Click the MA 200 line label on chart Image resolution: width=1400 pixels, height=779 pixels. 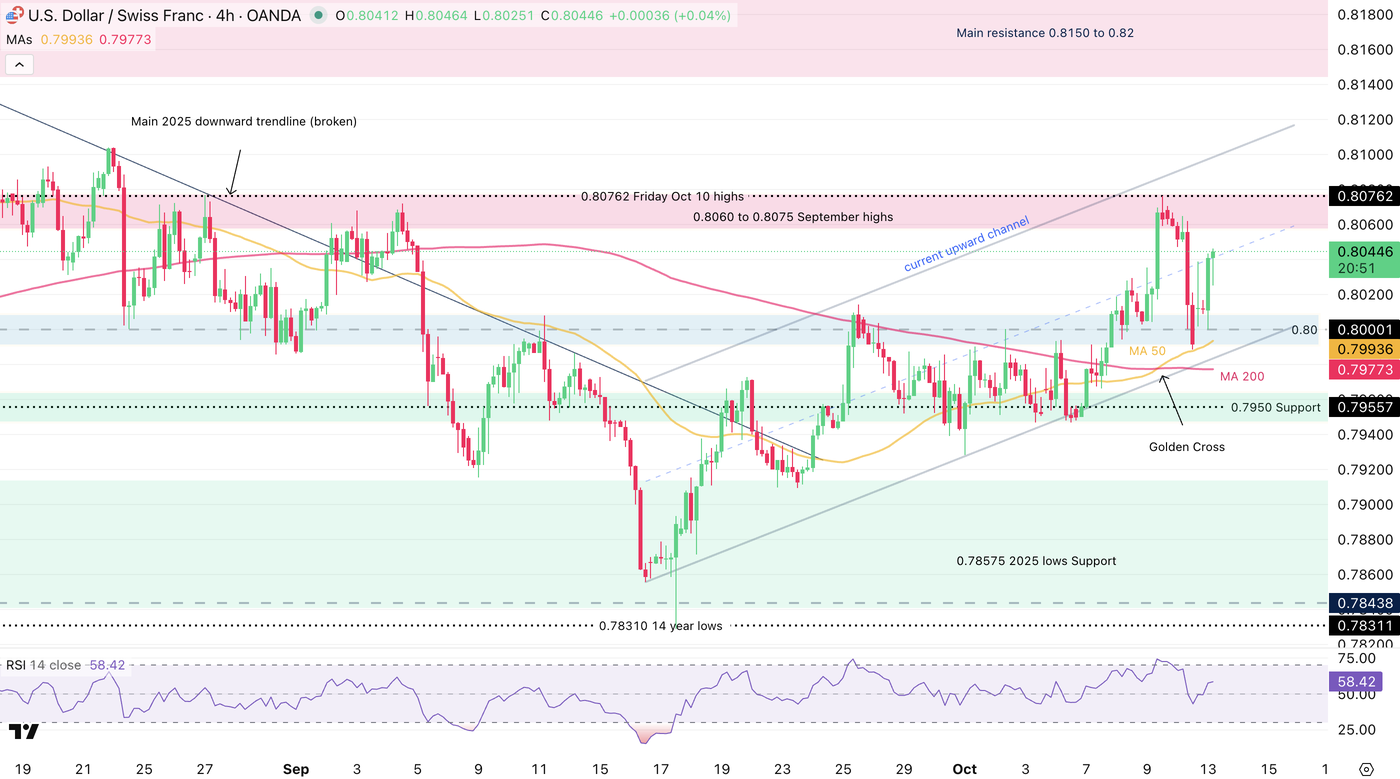click(x=1242, y=377)
